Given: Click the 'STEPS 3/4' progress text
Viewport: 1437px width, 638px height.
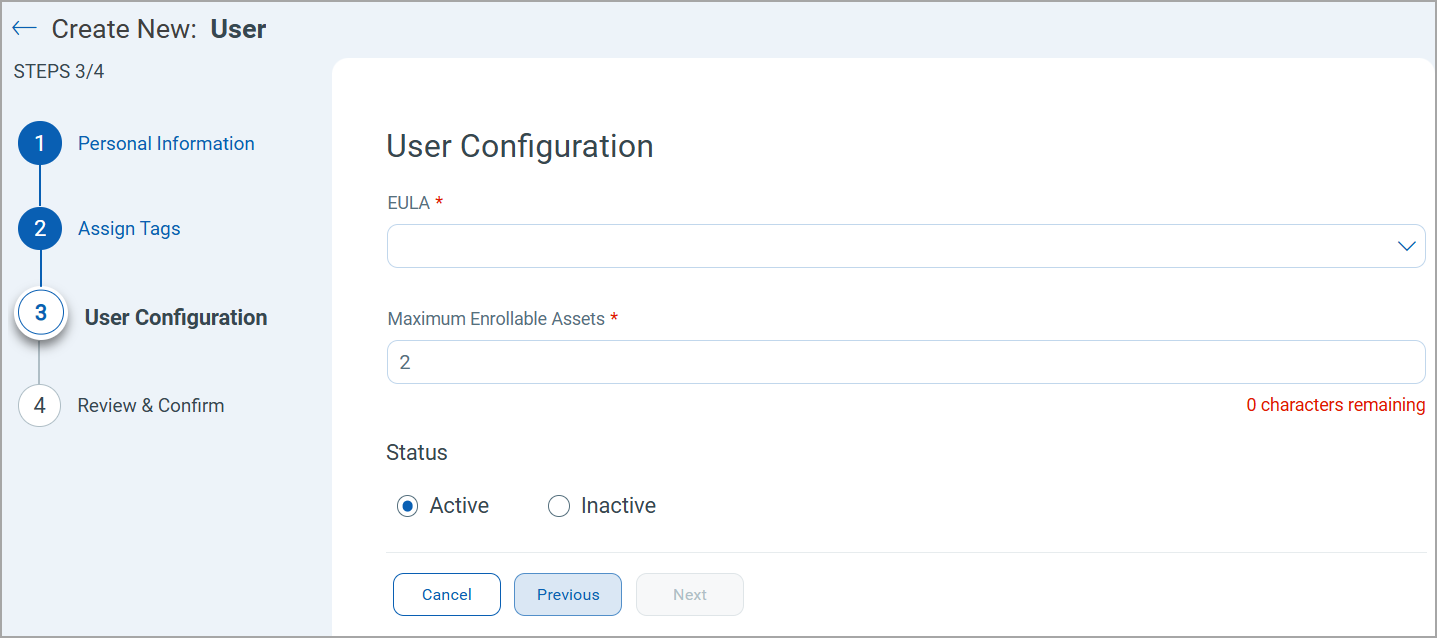Looking at the screenshot, I should coord(59,72).
